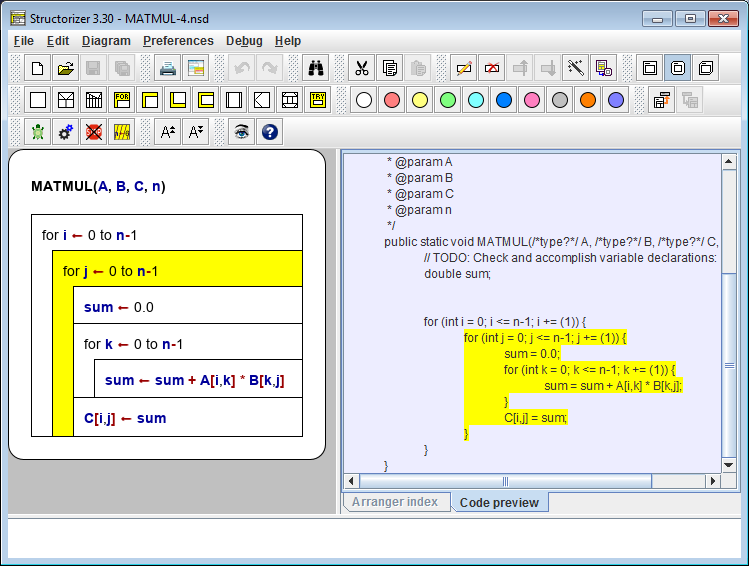Open the Help menu
Image resolution: width=749 pixels, height=566 pixels.
(x=288, y=41)
